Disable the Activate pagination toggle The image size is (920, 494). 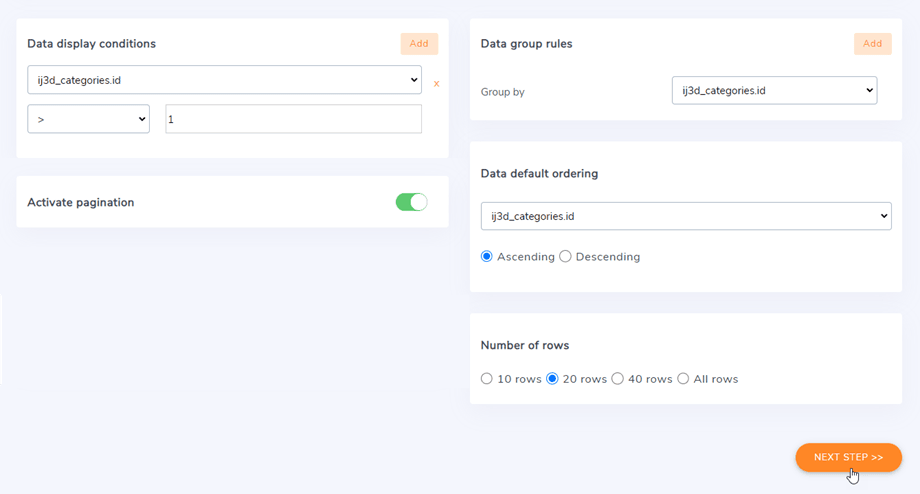(x=411, y=202)
